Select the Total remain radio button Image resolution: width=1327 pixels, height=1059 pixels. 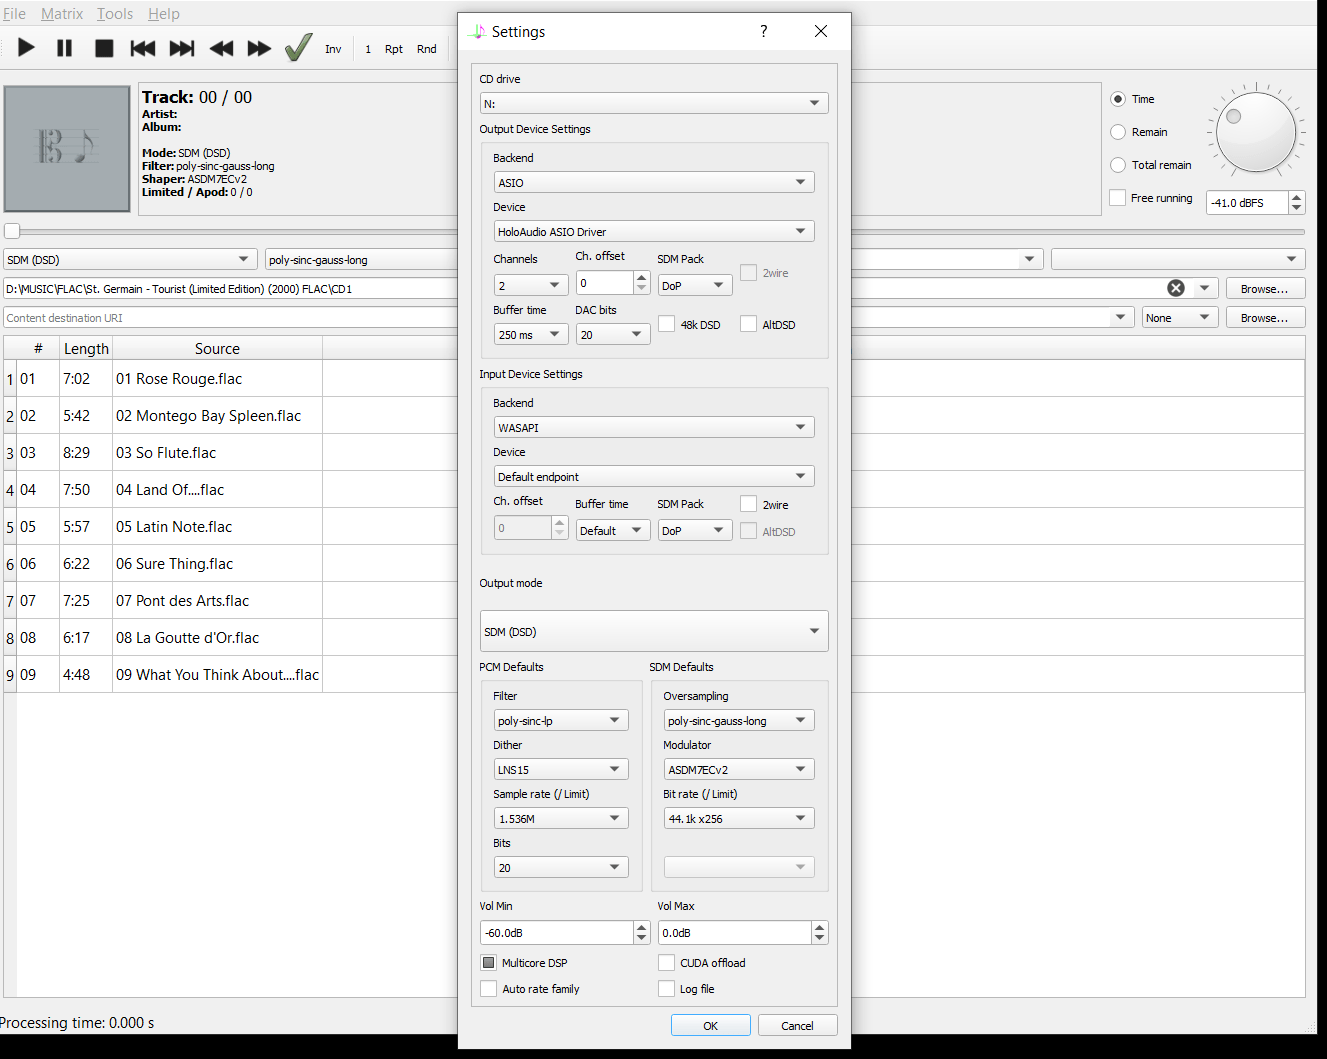coord(1118,165)
